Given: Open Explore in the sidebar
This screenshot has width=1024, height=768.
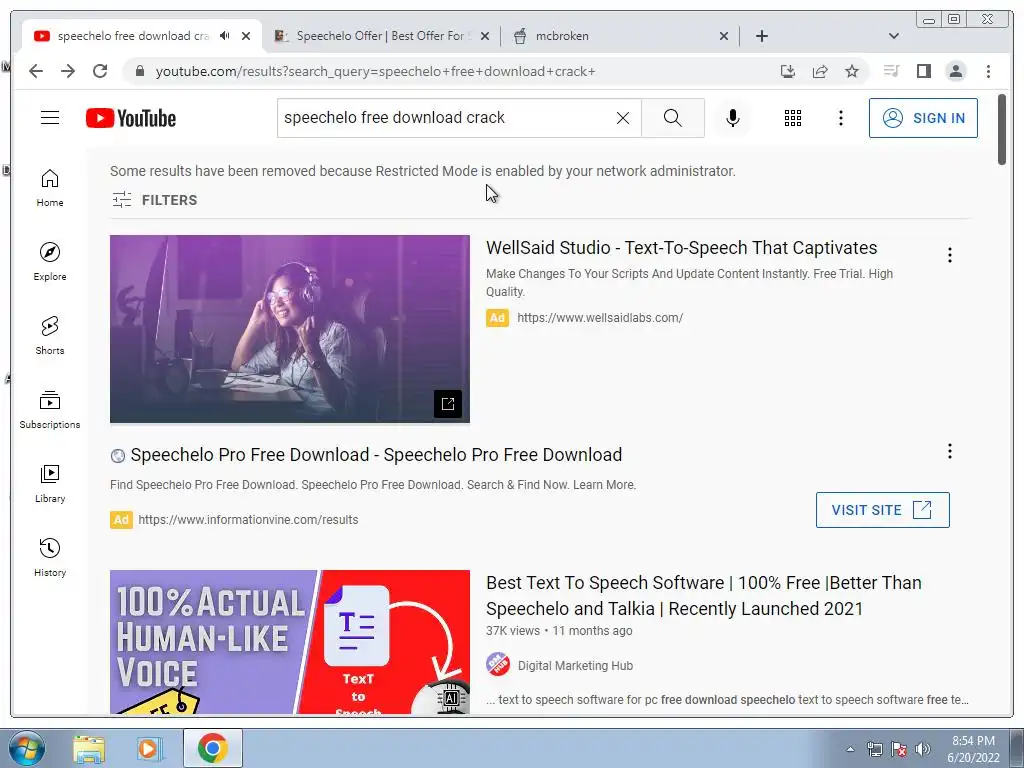Looking at the screenshot, I should click(50, 261).
